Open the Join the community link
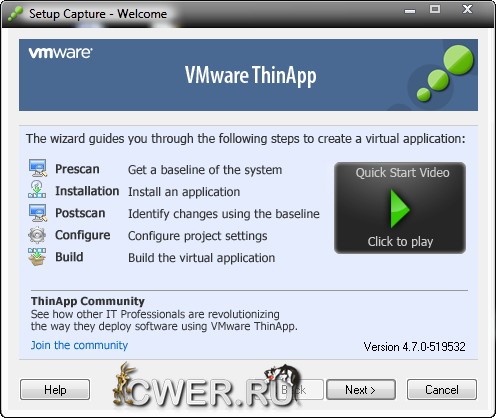 point(79,345)
